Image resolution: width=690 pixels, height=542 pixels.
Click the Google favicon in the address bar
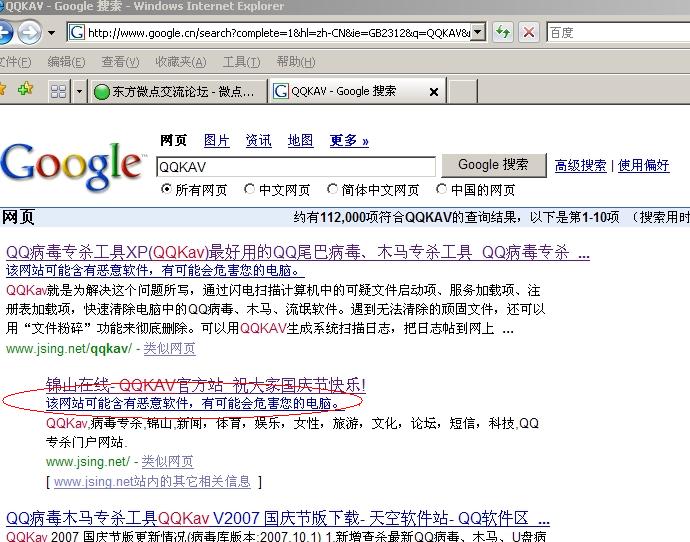[x=77, y=32]
